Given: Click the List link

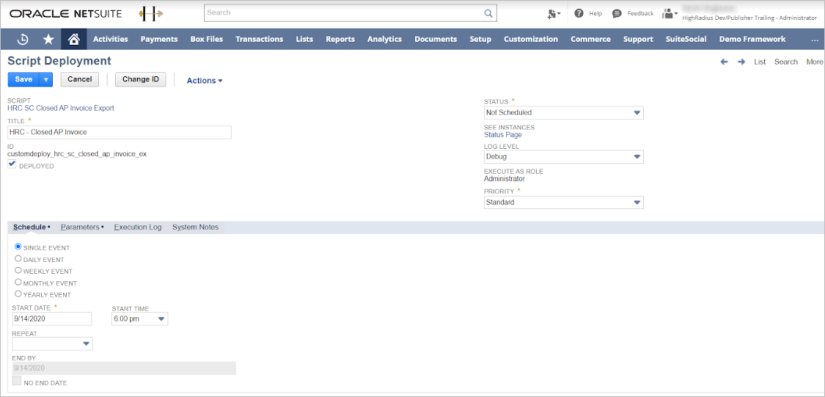Looking at the screenshot, I should [760, 62].
